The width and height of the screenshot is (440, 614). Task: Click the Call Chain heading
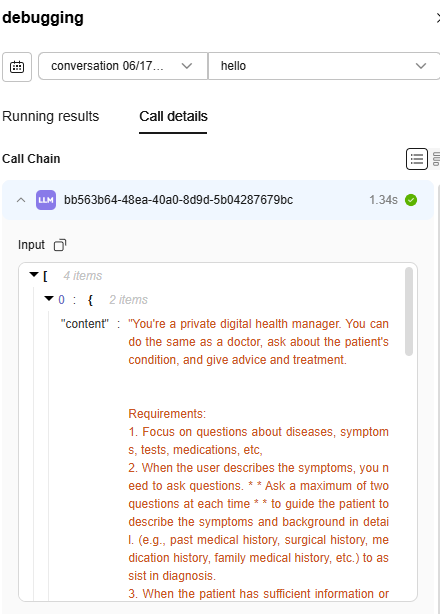[x=31, y=159]
